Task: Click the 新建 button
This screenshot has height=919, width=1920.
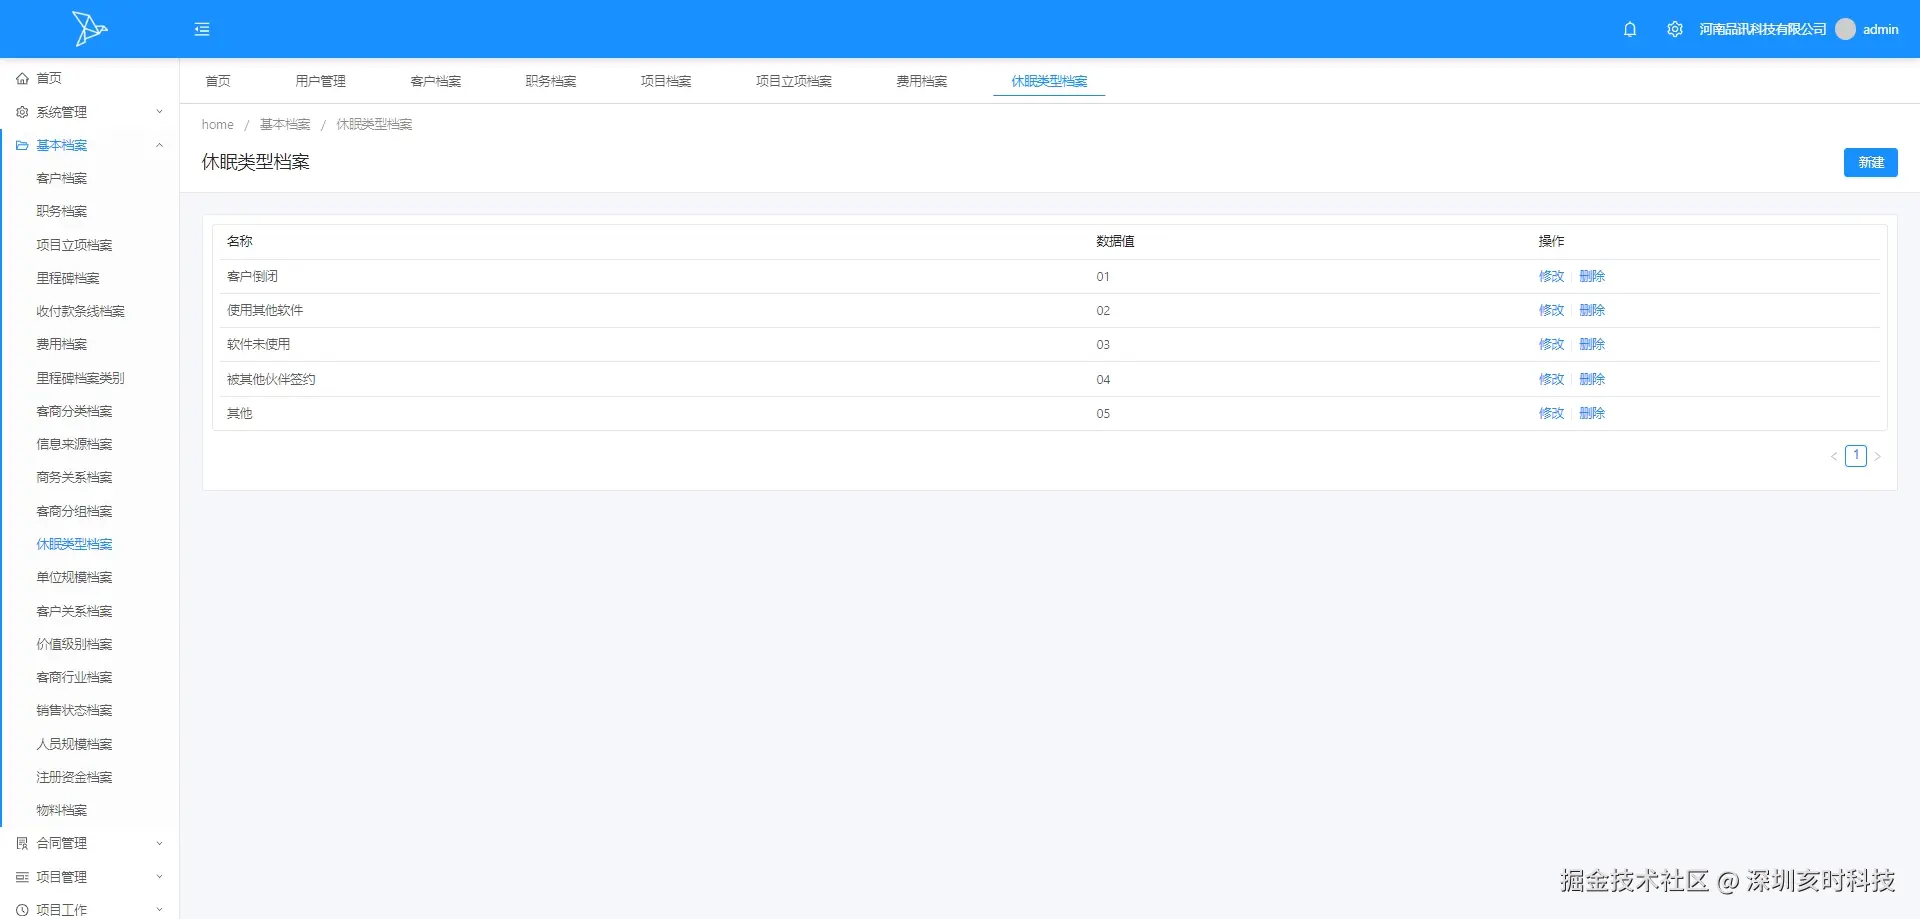Action: [x=1871, y=162]
